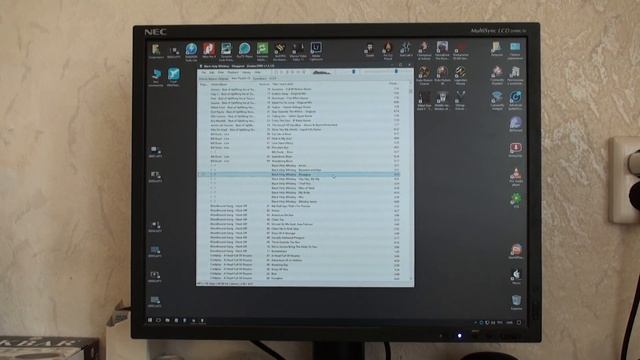Click the Random playback toolbar button
Screen dimensions: 640x360
tap(303, 72)
